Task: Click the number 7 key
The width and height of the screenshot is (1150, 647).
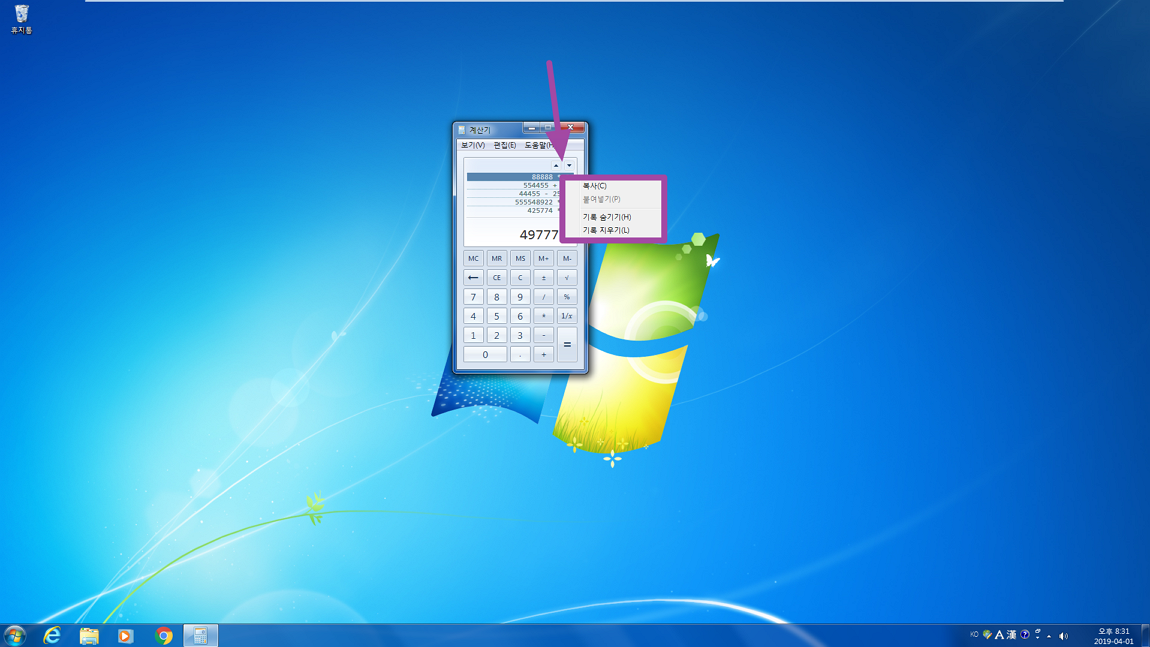Action: 473,297
